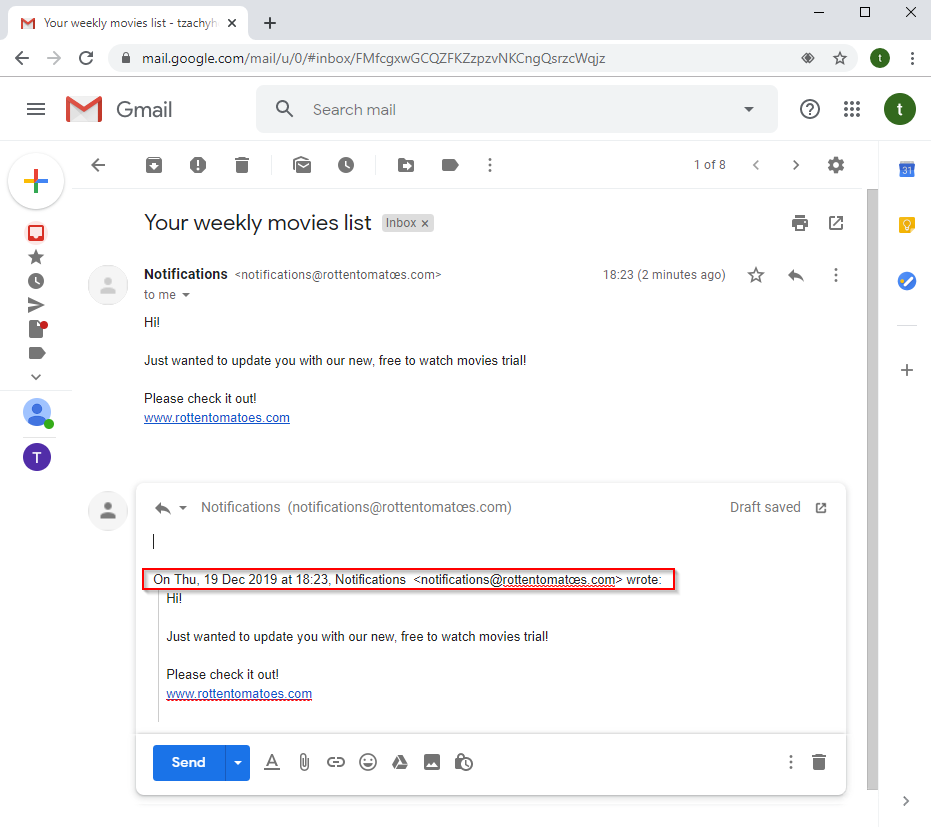Image resolution: width=931 pixels, height=827 pixels.
Task: Click the search magnifier icon
Action: pyautogui.click(x=284, y=109)
